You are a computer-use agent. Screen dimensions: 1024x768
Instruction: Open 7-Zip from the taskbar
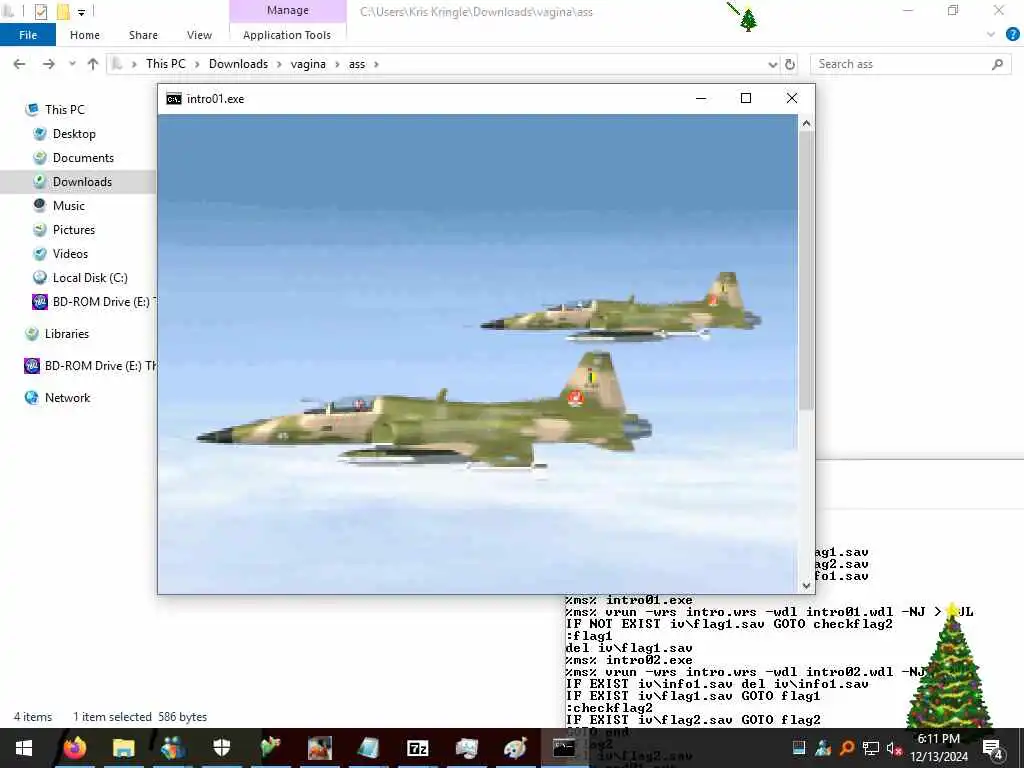click(417, 748)
